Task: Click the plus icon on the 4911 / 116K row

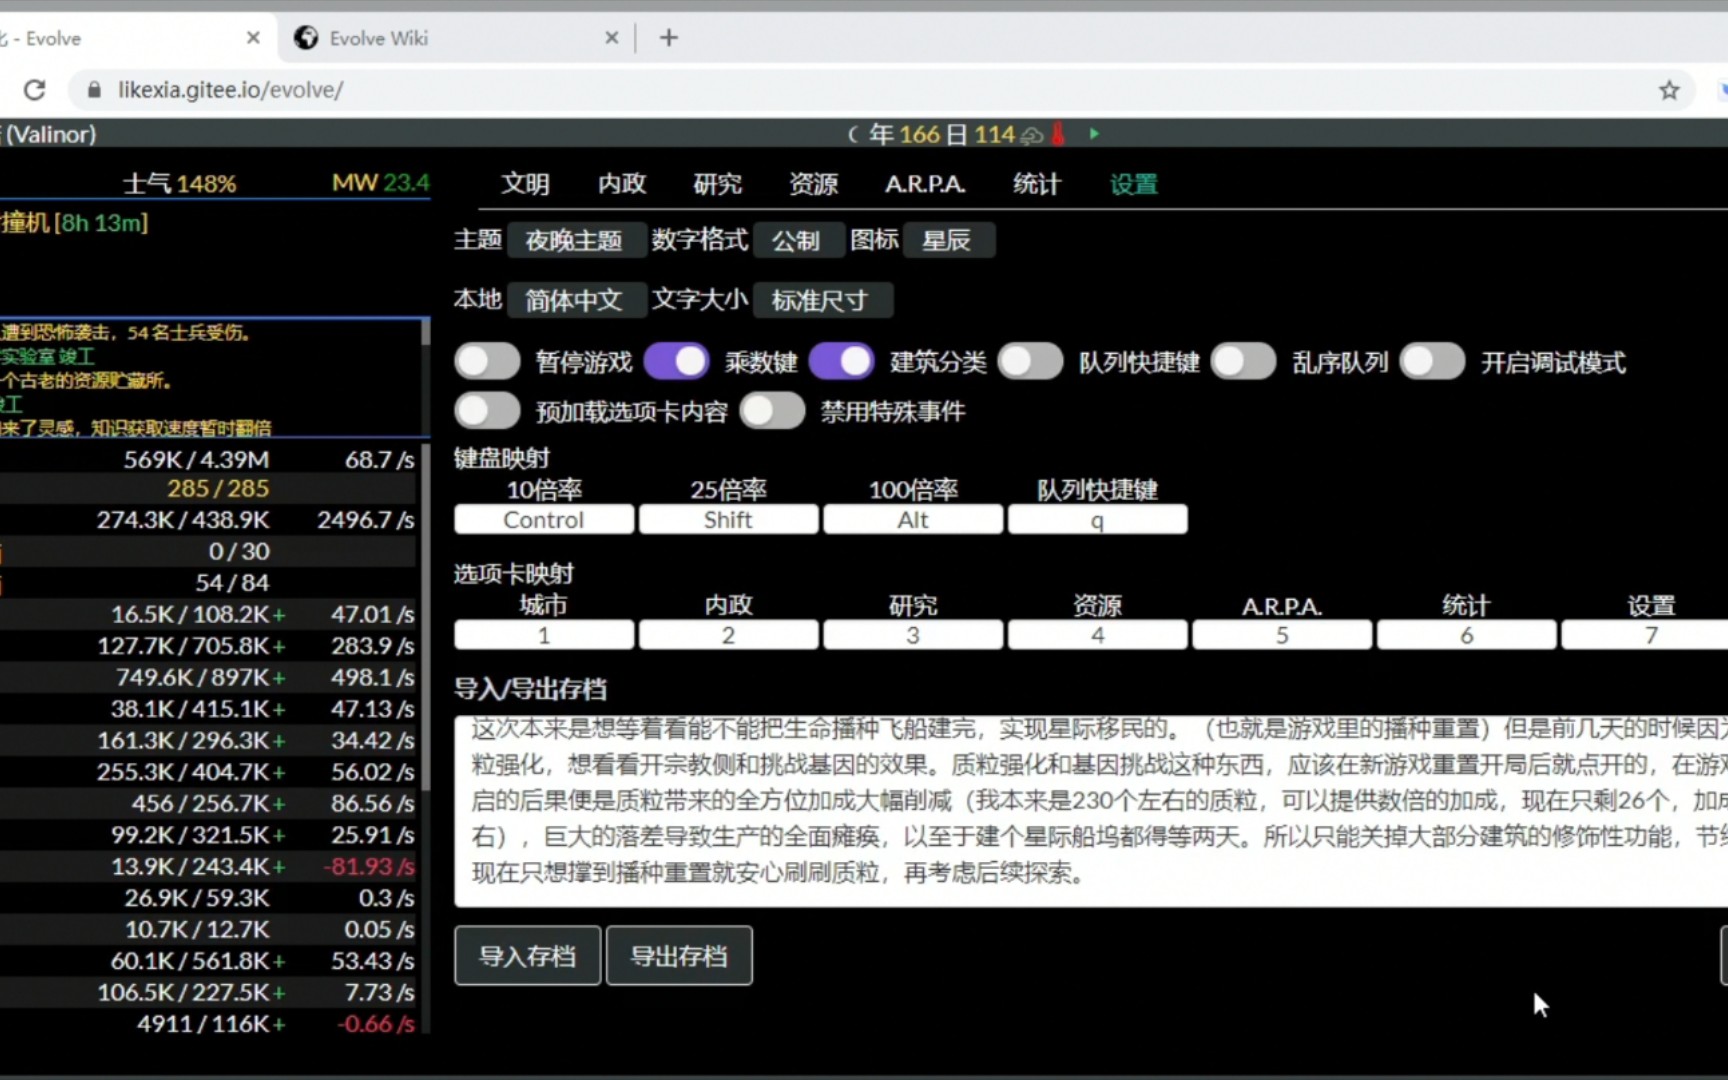Action: tap(279, 1025)
